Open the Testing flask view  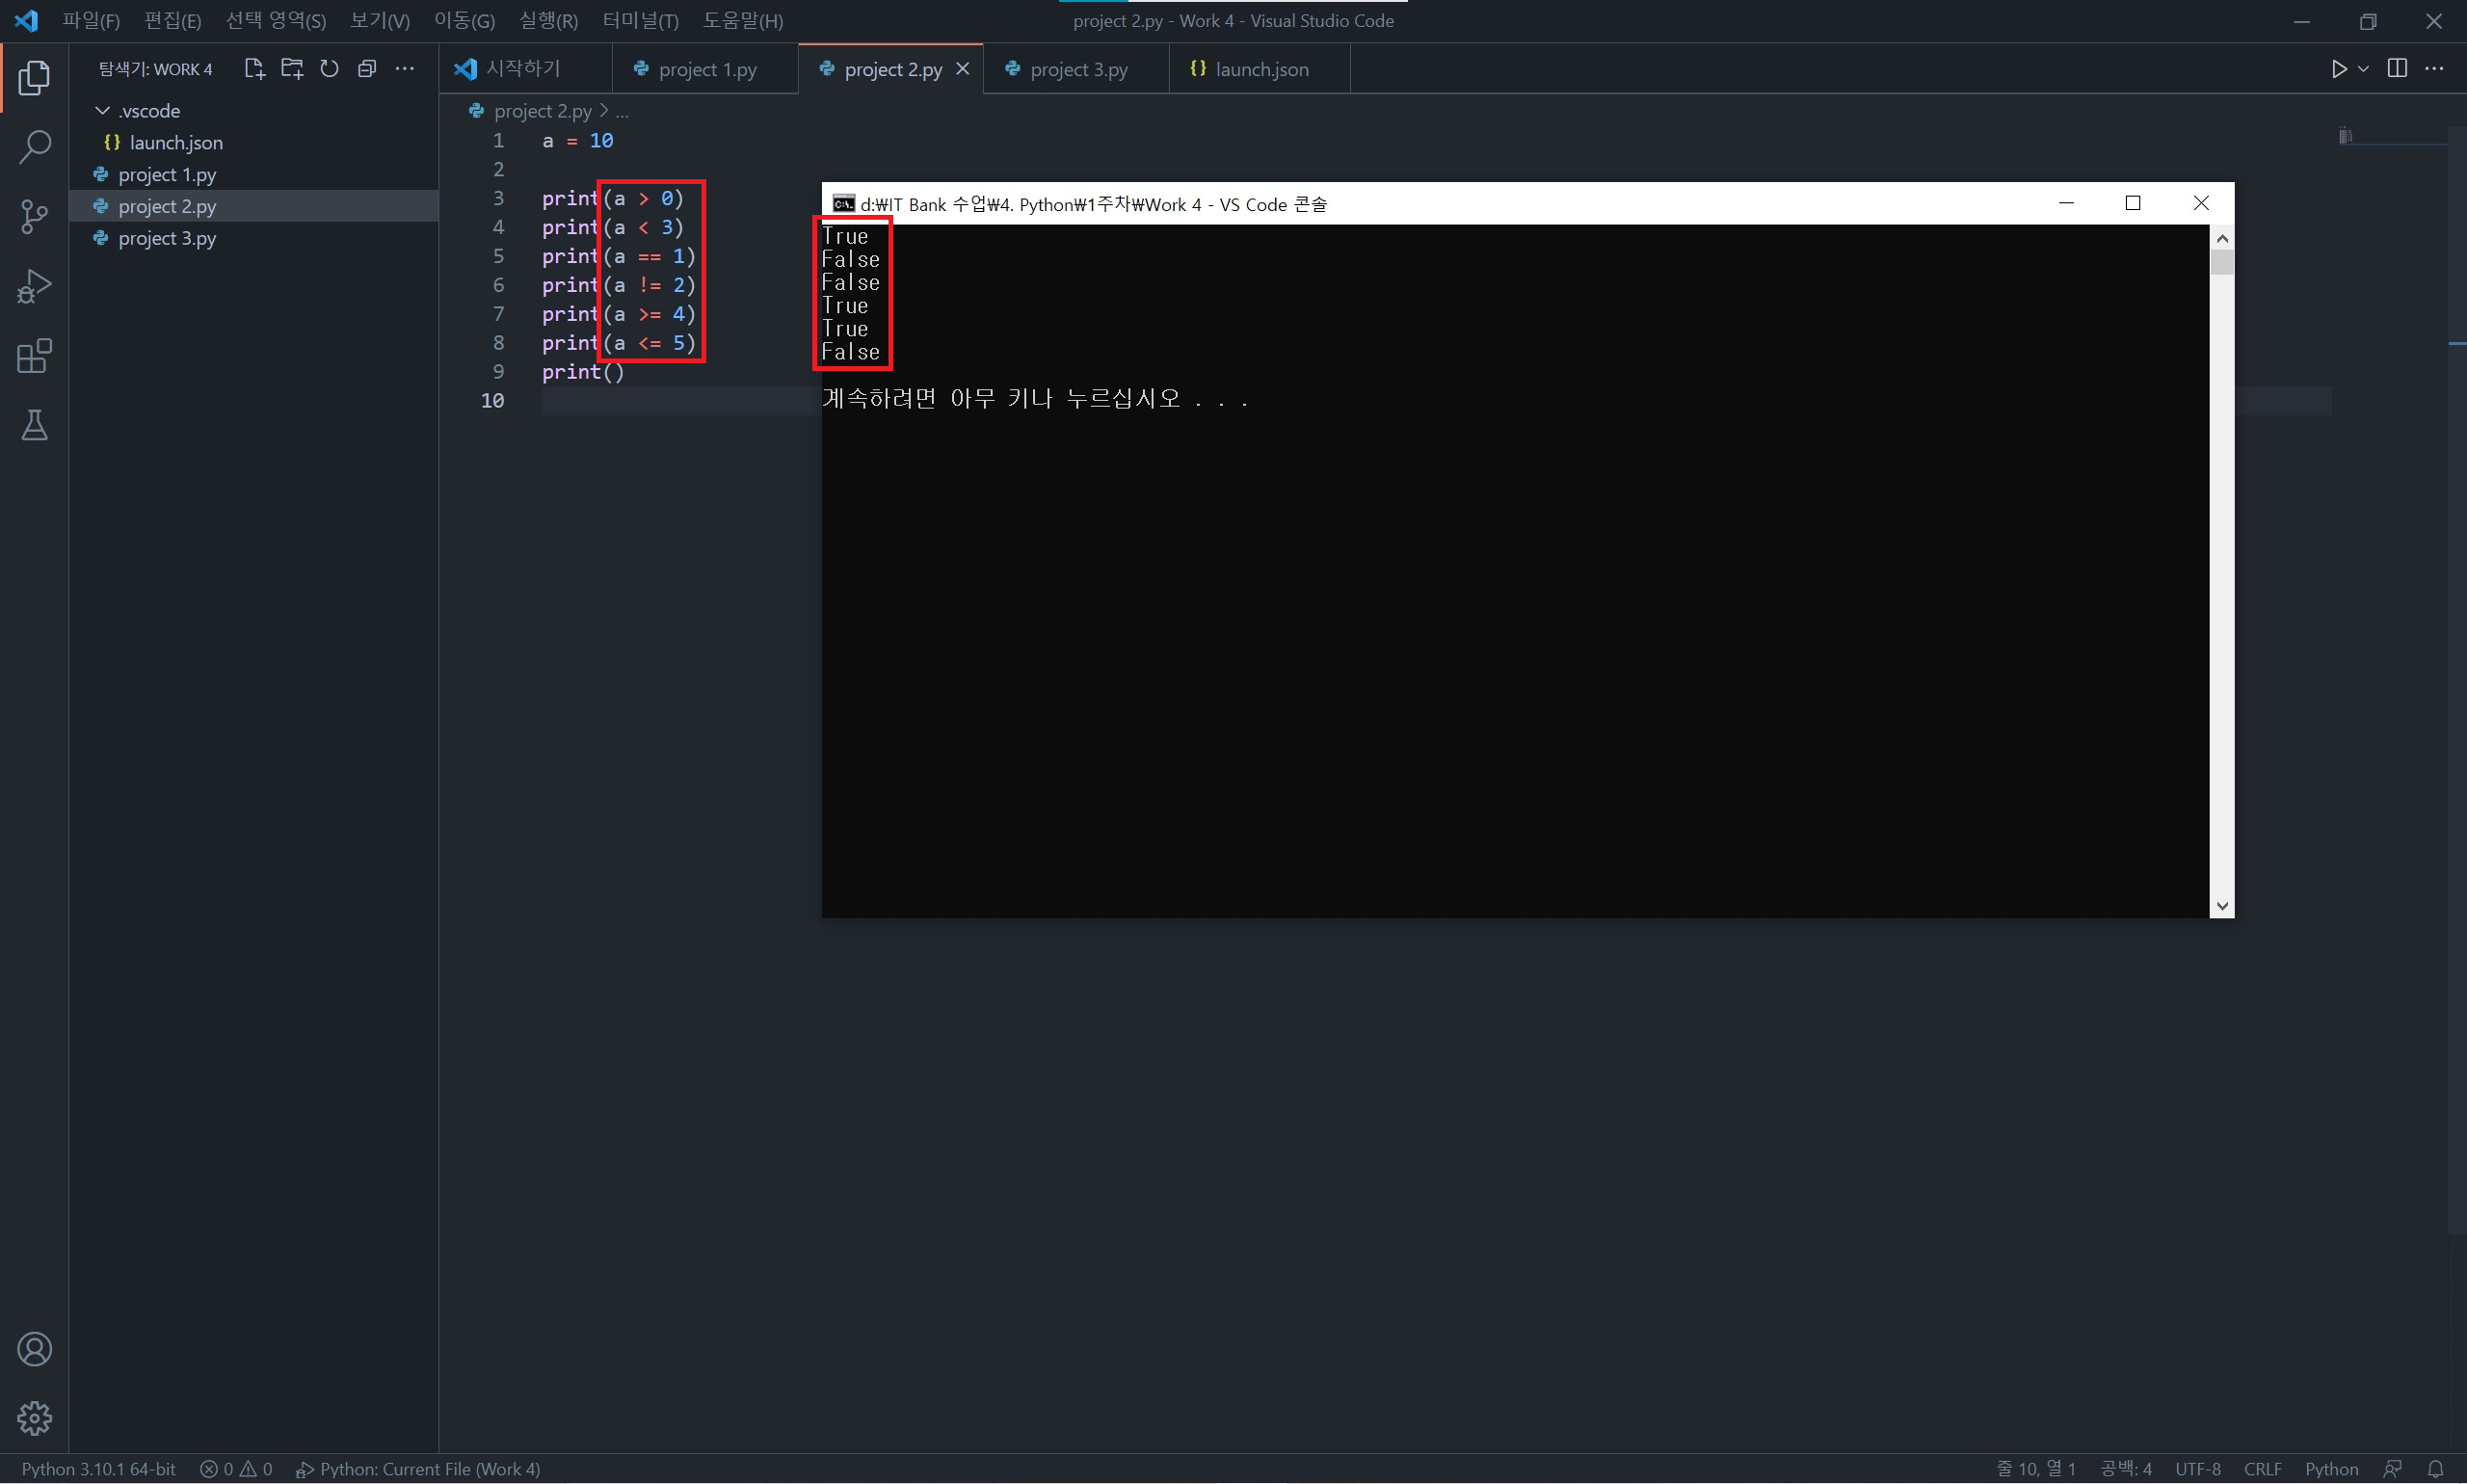click(34, 426)
